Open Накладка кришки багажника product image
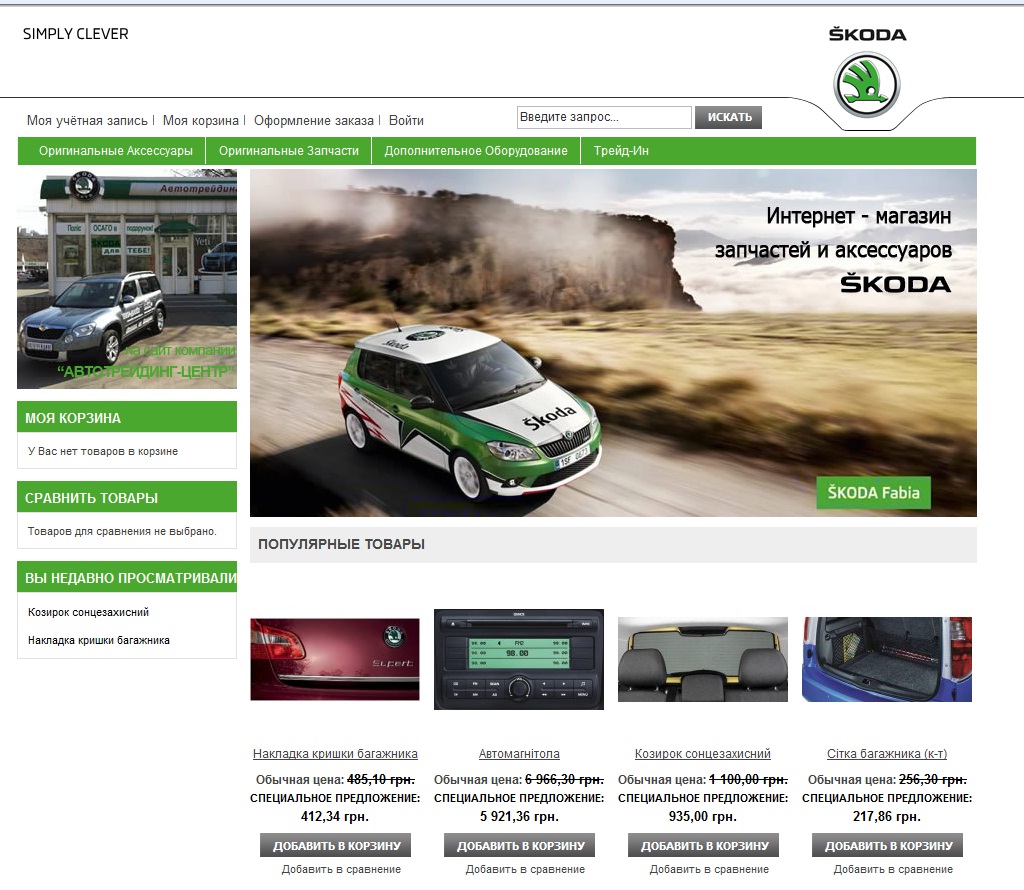This screenshot has height=890, width=1024. (x=335, y=660)
